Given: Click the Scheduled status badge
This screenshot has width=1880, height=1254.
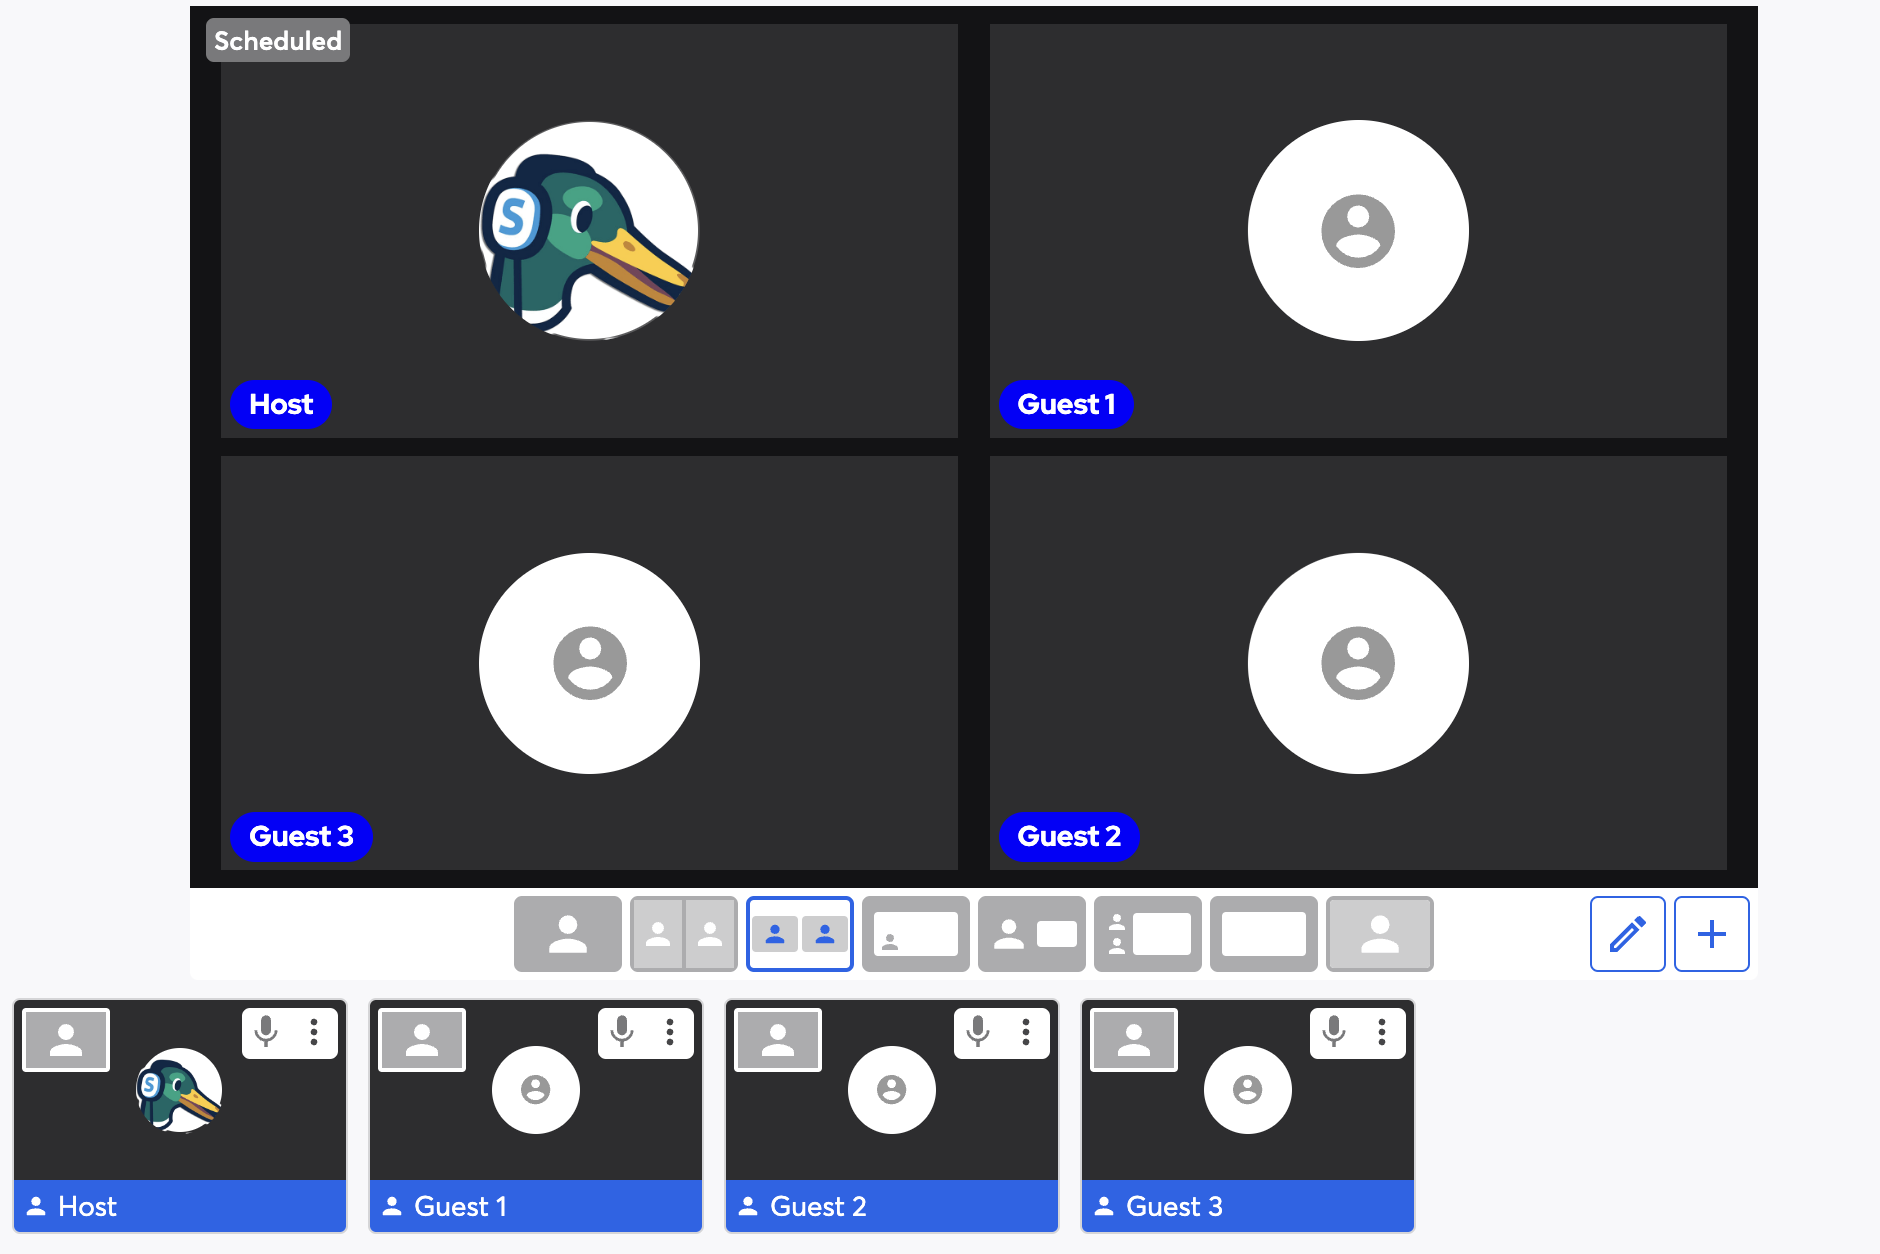Looking at the screenshot, I should [278, 41].
